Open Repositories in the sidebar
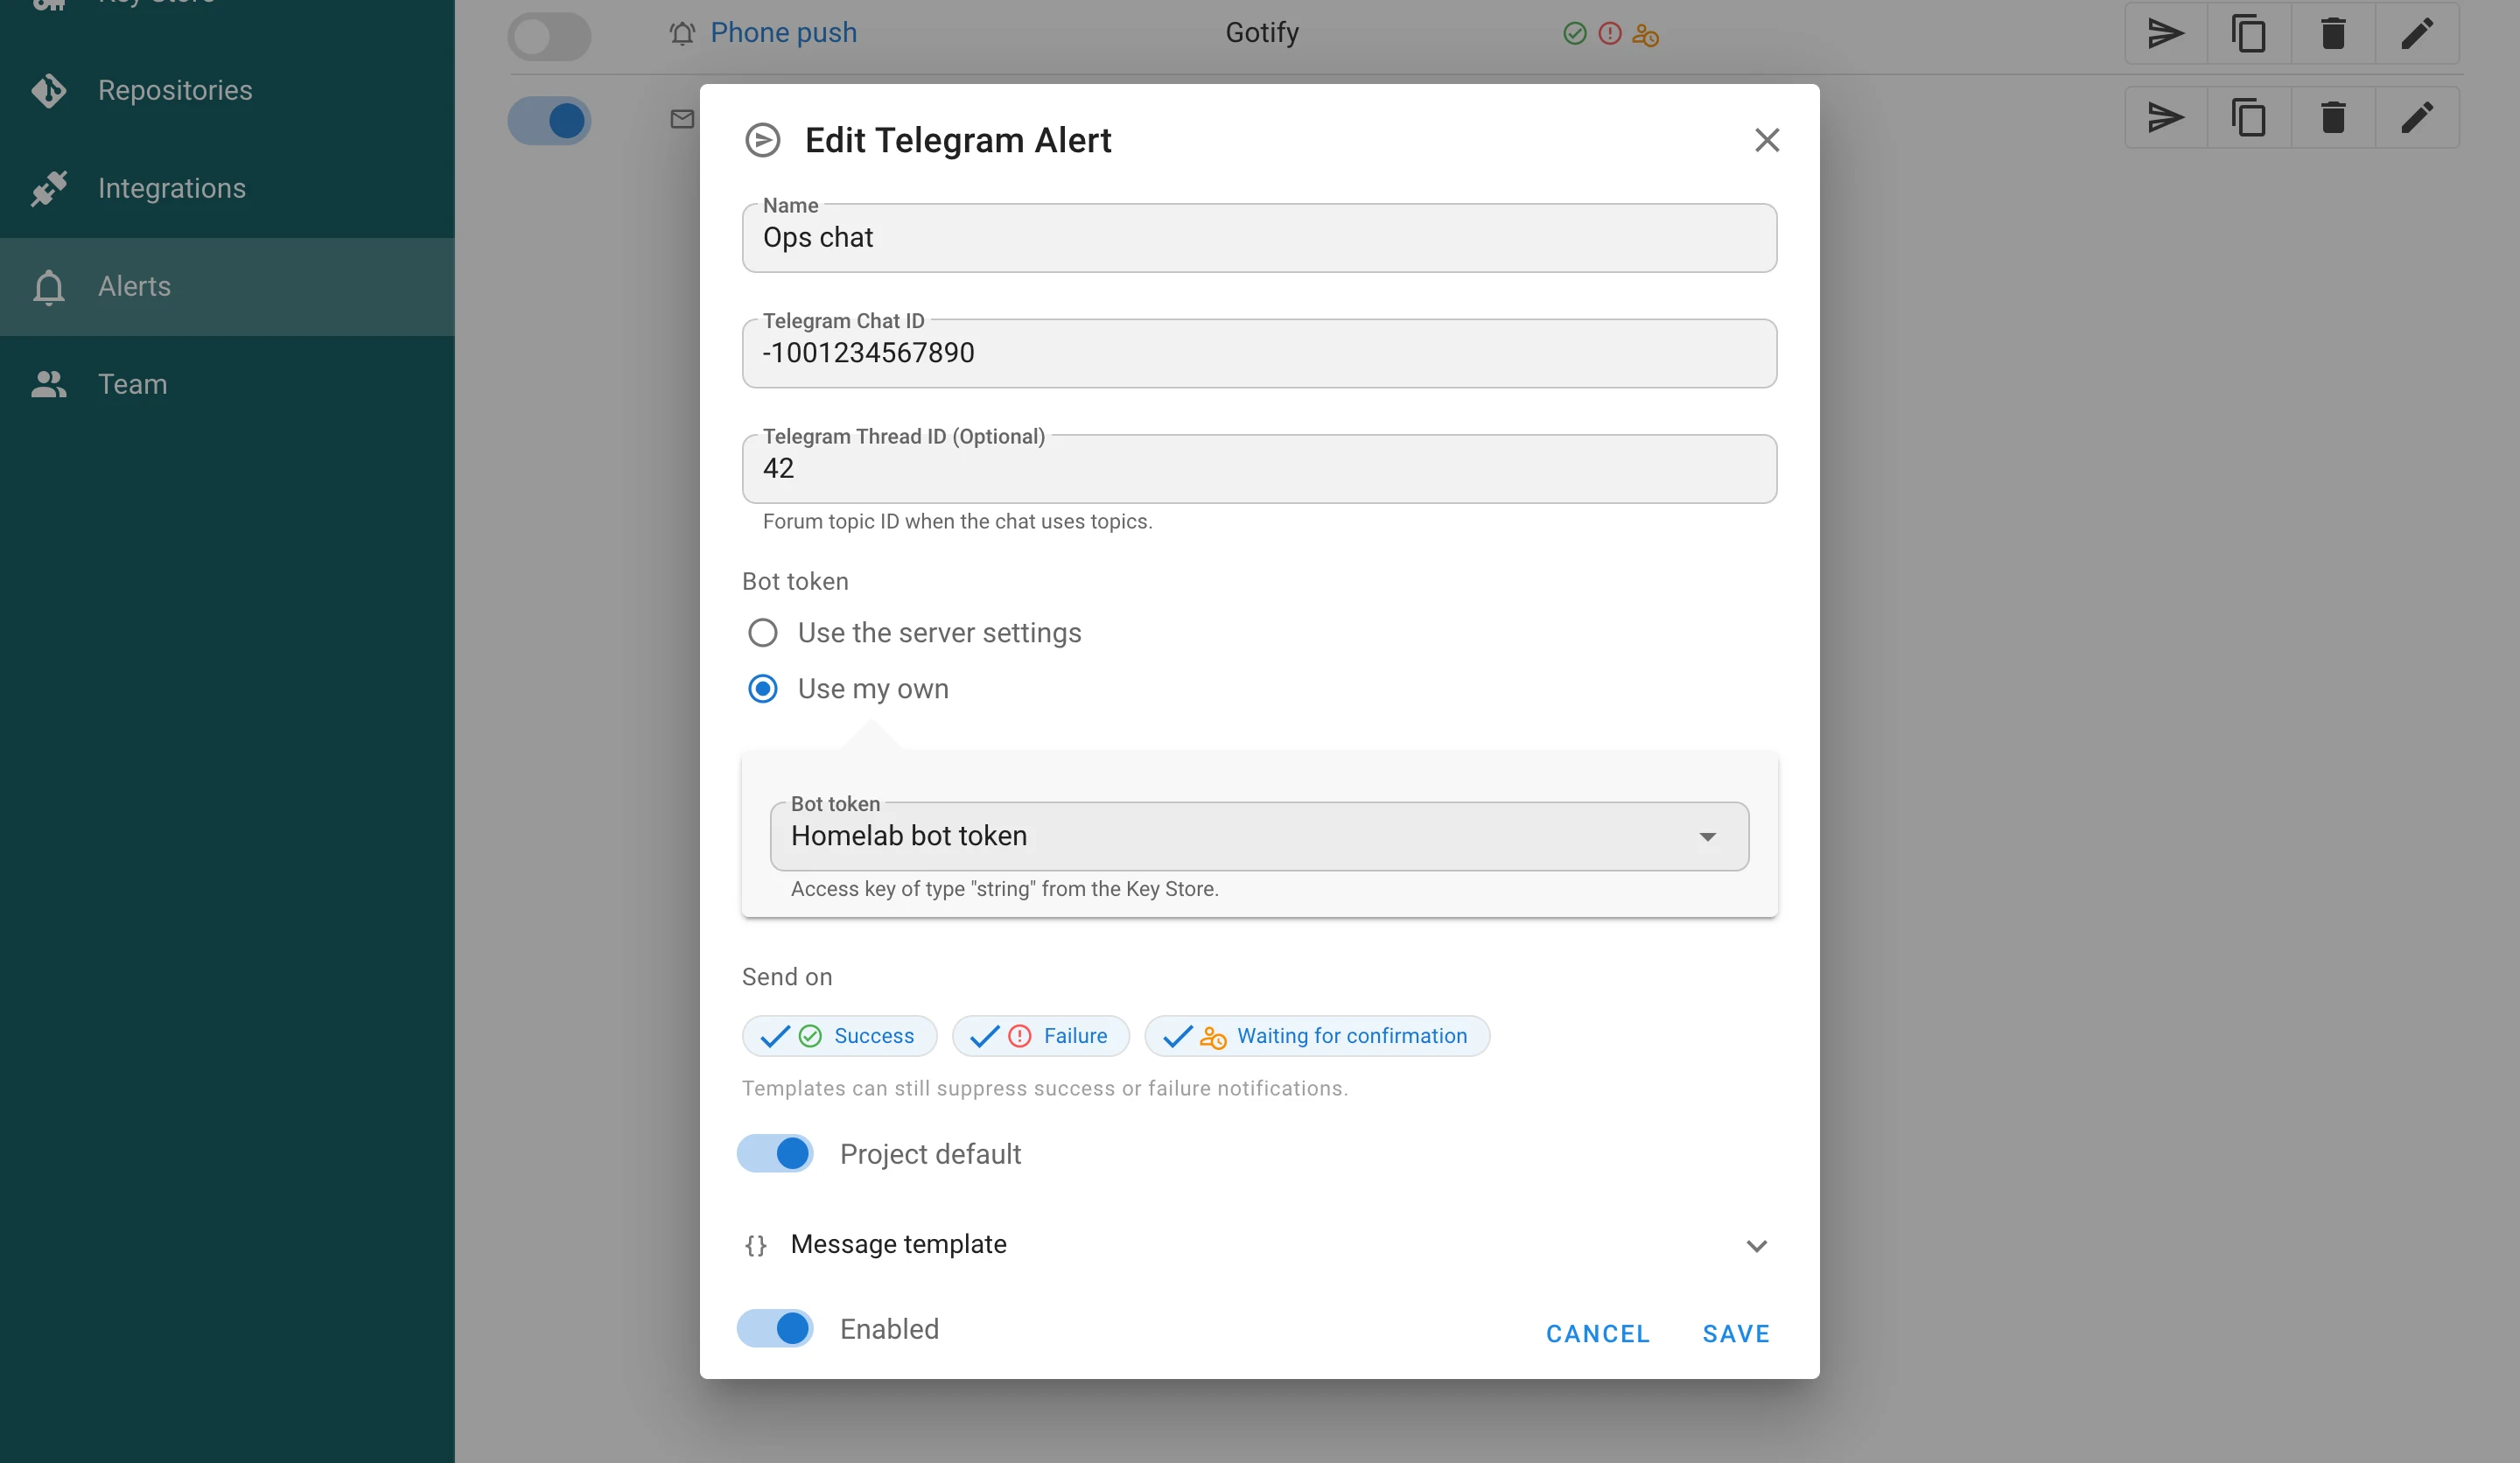The width and height of the screenshot is (2520, 1463). tap(227, 90)
